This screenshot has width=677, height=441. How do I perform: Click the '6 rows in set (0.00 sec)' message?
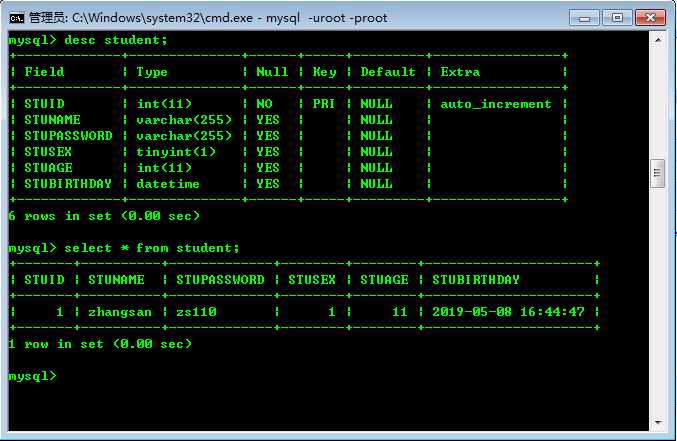[x=104, y=216]
